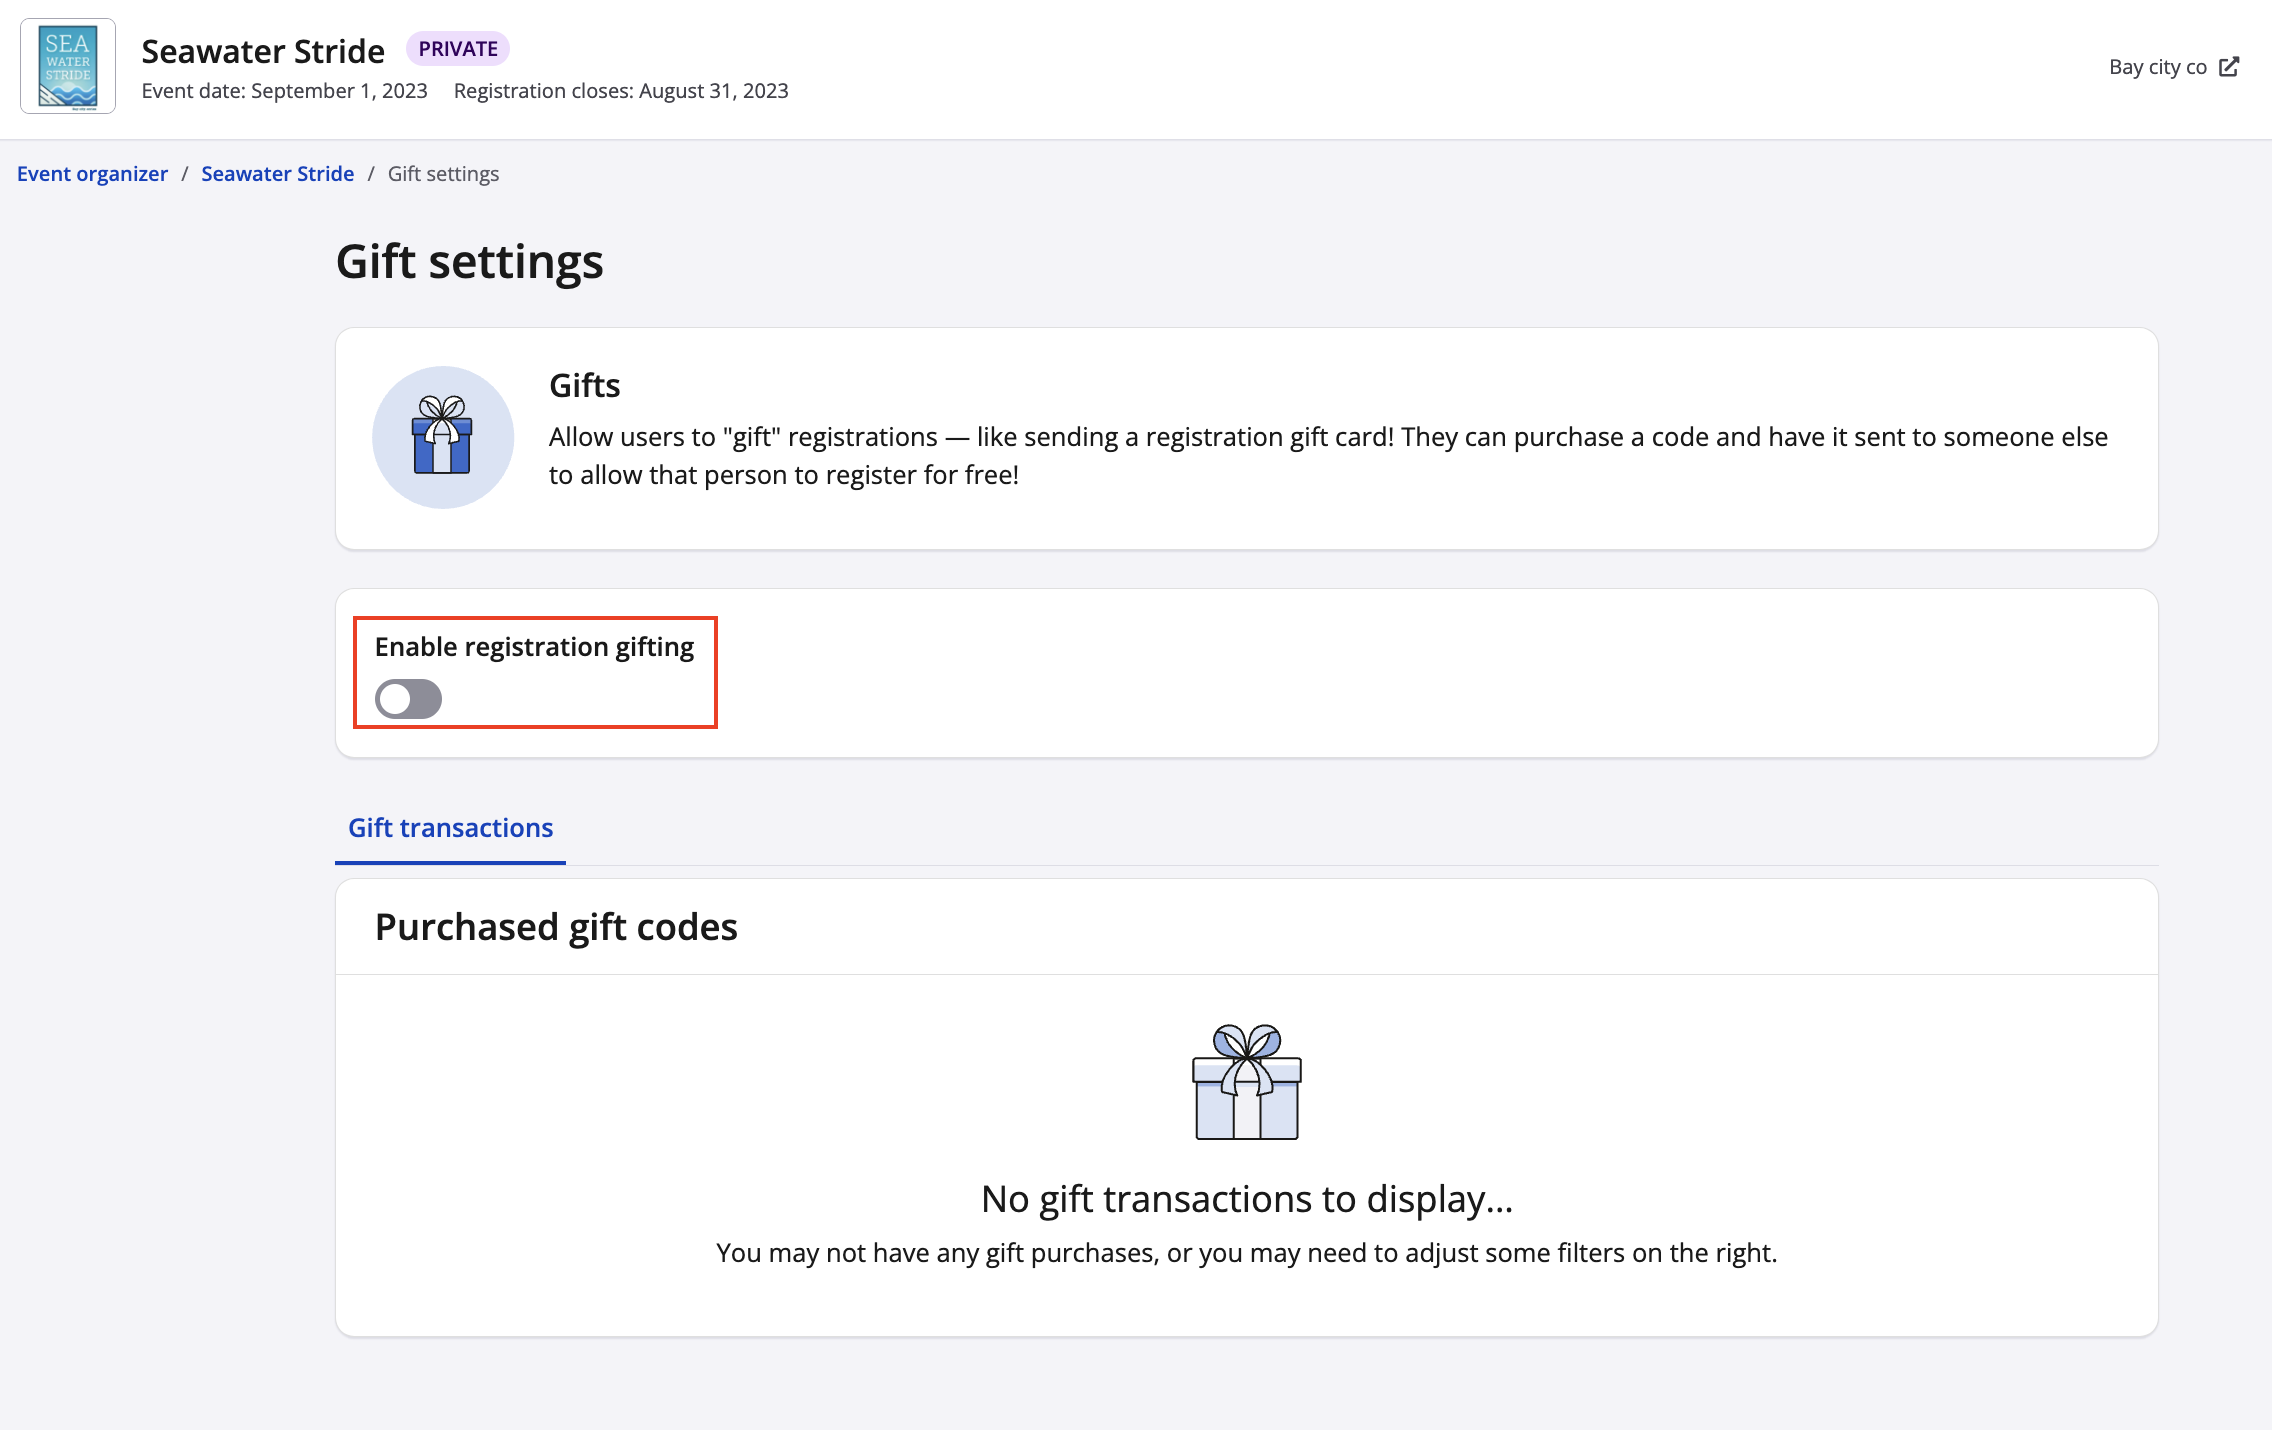Toggle the Enable registration gifting switch

(x=408, y=699)
